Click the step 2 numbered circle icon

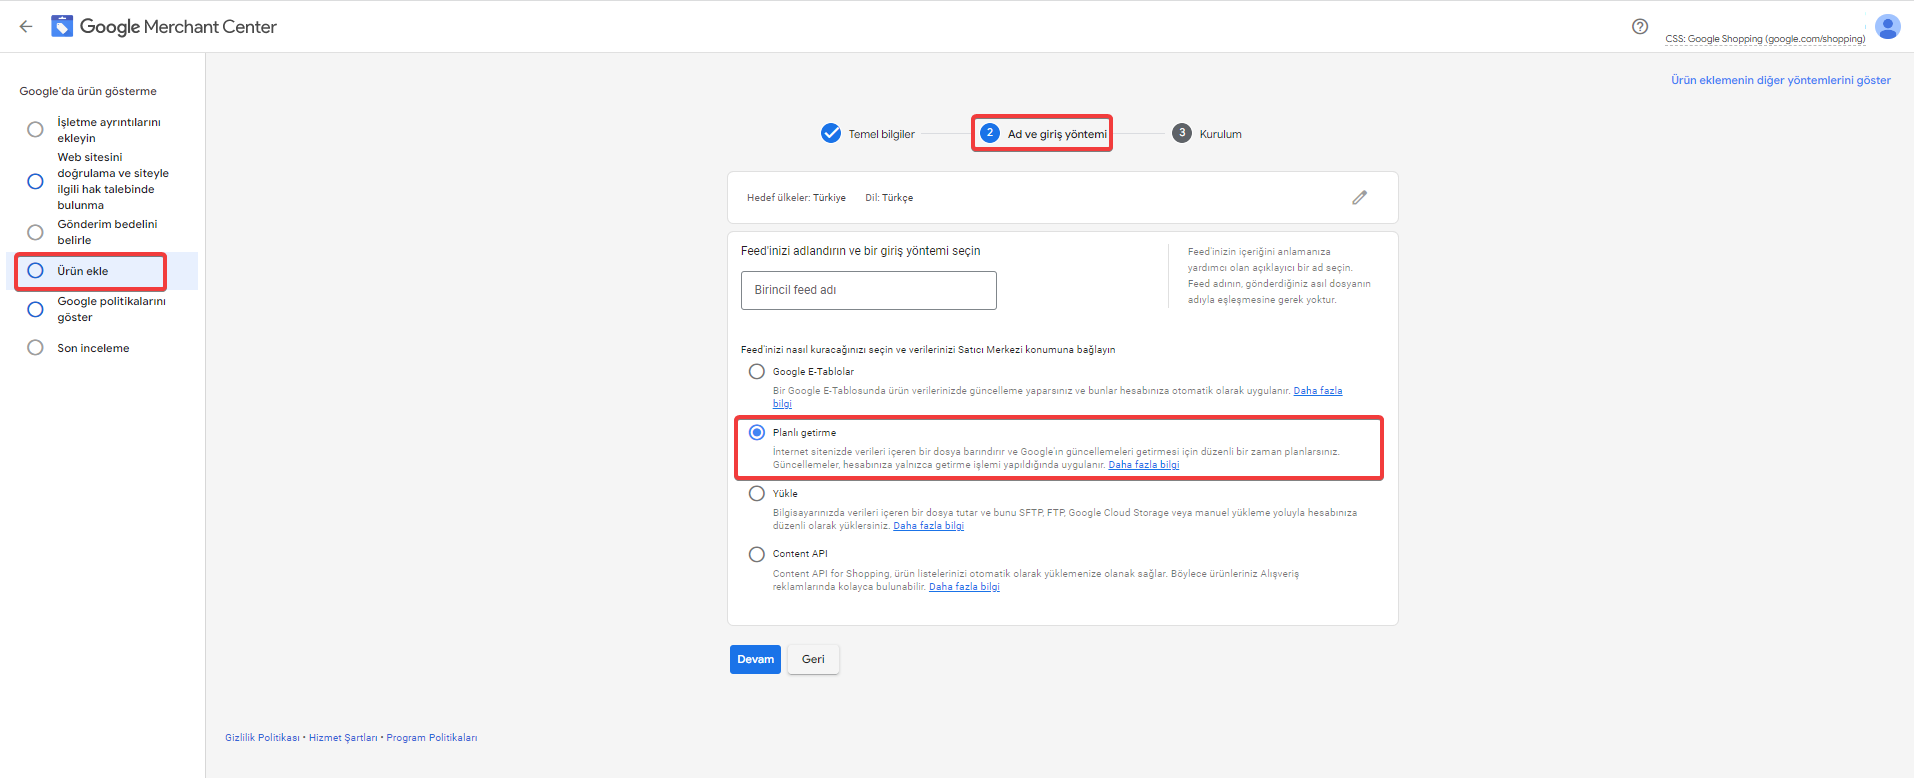click(x=990, y=133)
